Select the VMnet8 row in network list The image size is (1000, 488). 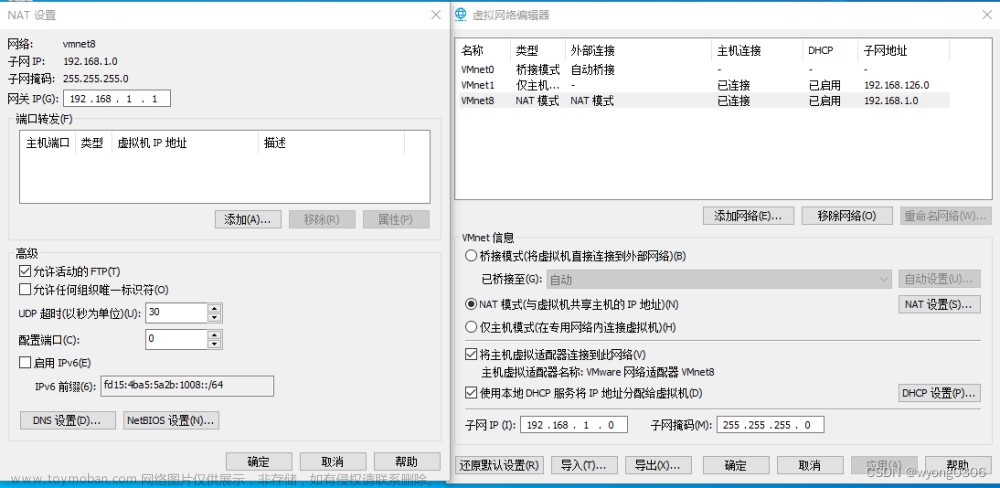point(703,100)
